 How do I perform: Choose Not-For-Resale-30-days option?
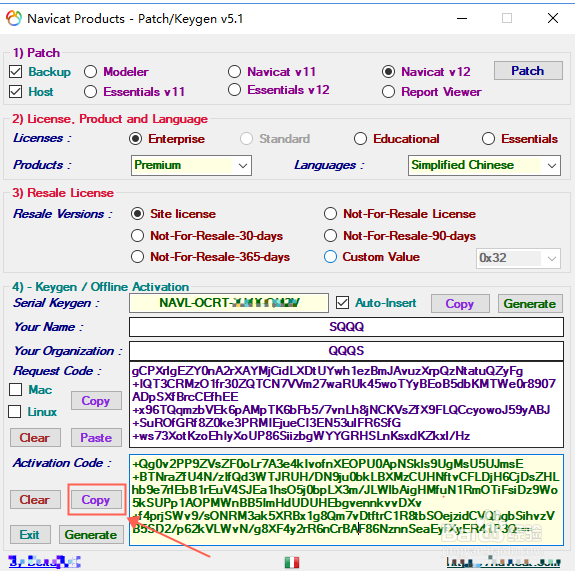click(138, 236)
